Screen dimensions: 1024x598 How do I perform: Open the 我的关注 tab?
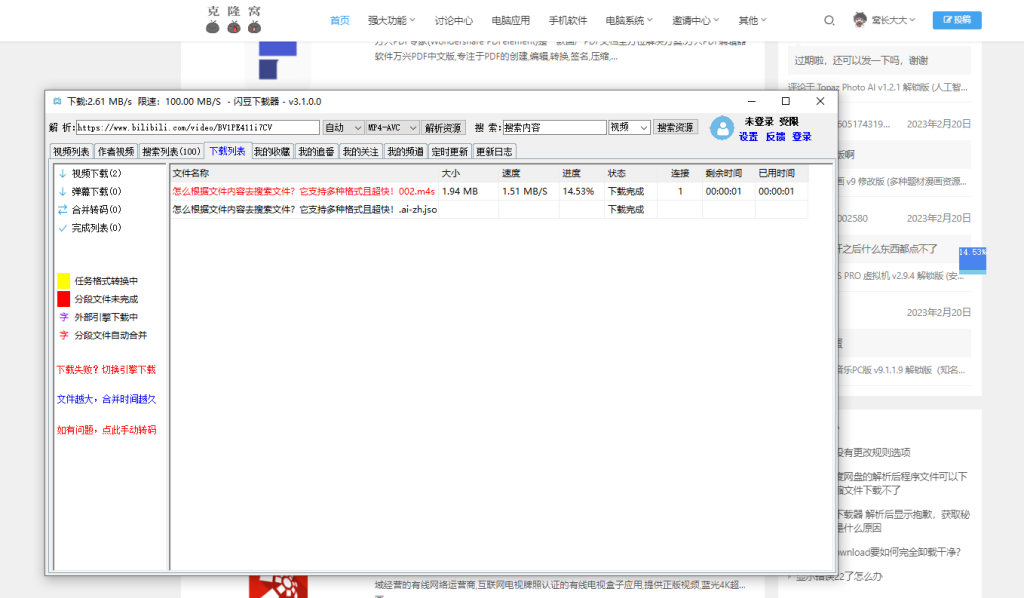click(360, 151)
